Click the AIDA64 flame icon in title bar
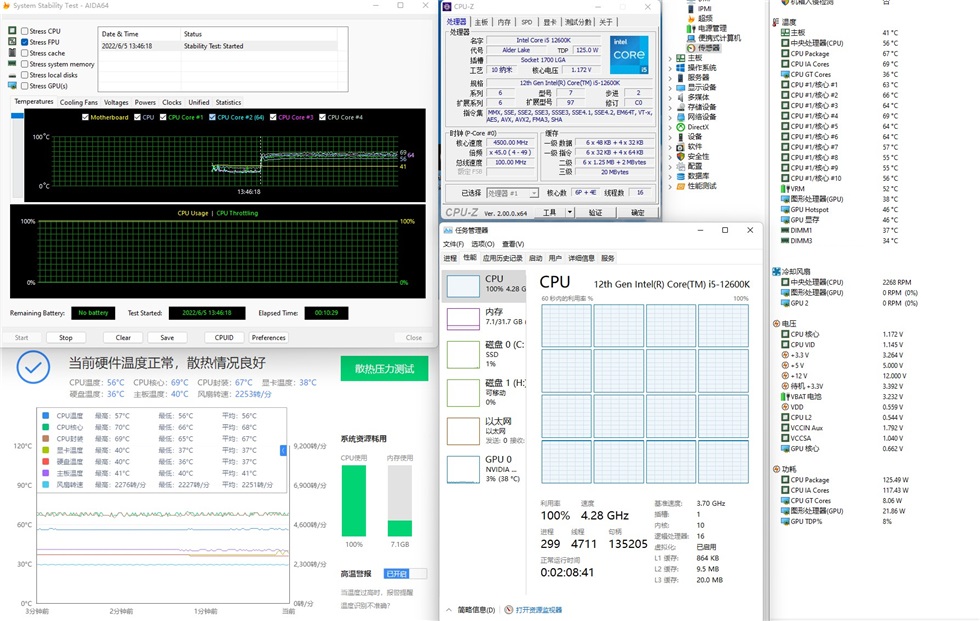Screen dimensions: 980x621 (6, 6)
